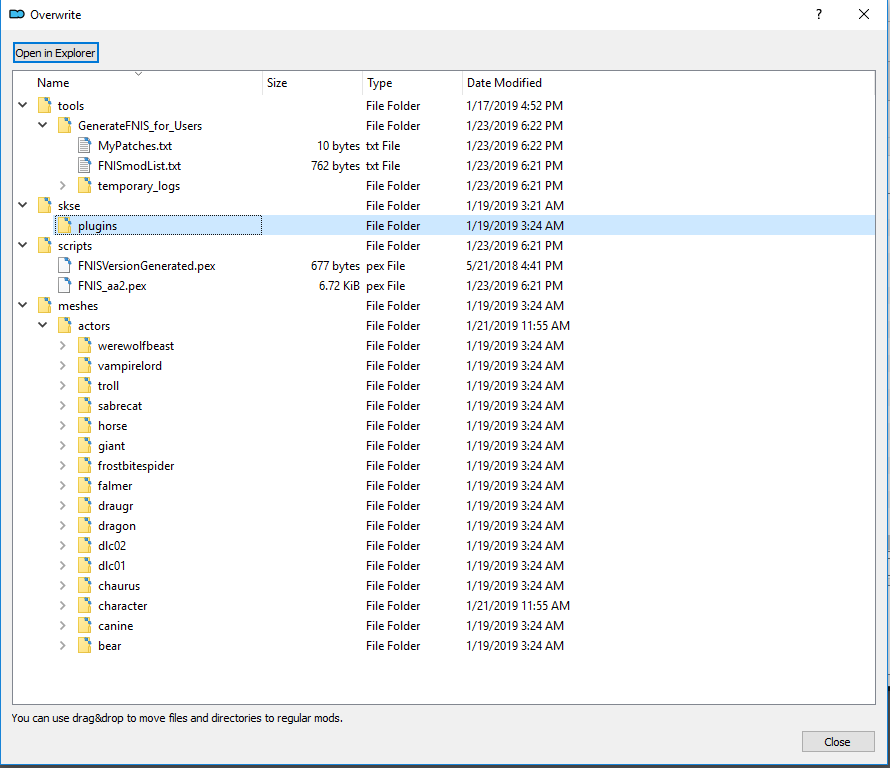Click the falmer folder icon

(85, 485)
